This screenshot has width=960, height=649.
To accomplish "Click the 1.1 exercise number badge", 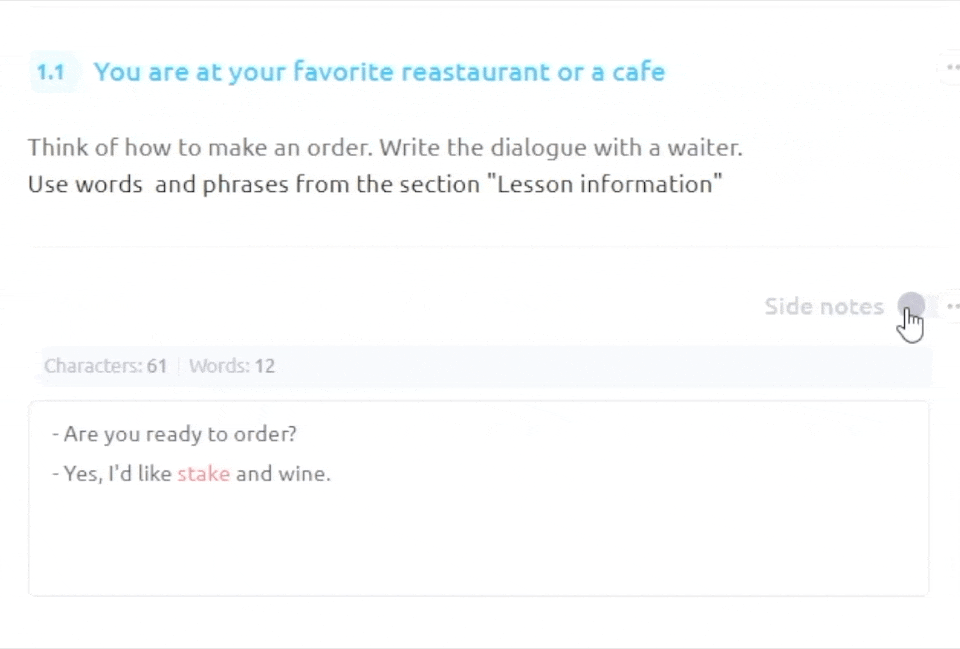I will (x=51, y=72).
